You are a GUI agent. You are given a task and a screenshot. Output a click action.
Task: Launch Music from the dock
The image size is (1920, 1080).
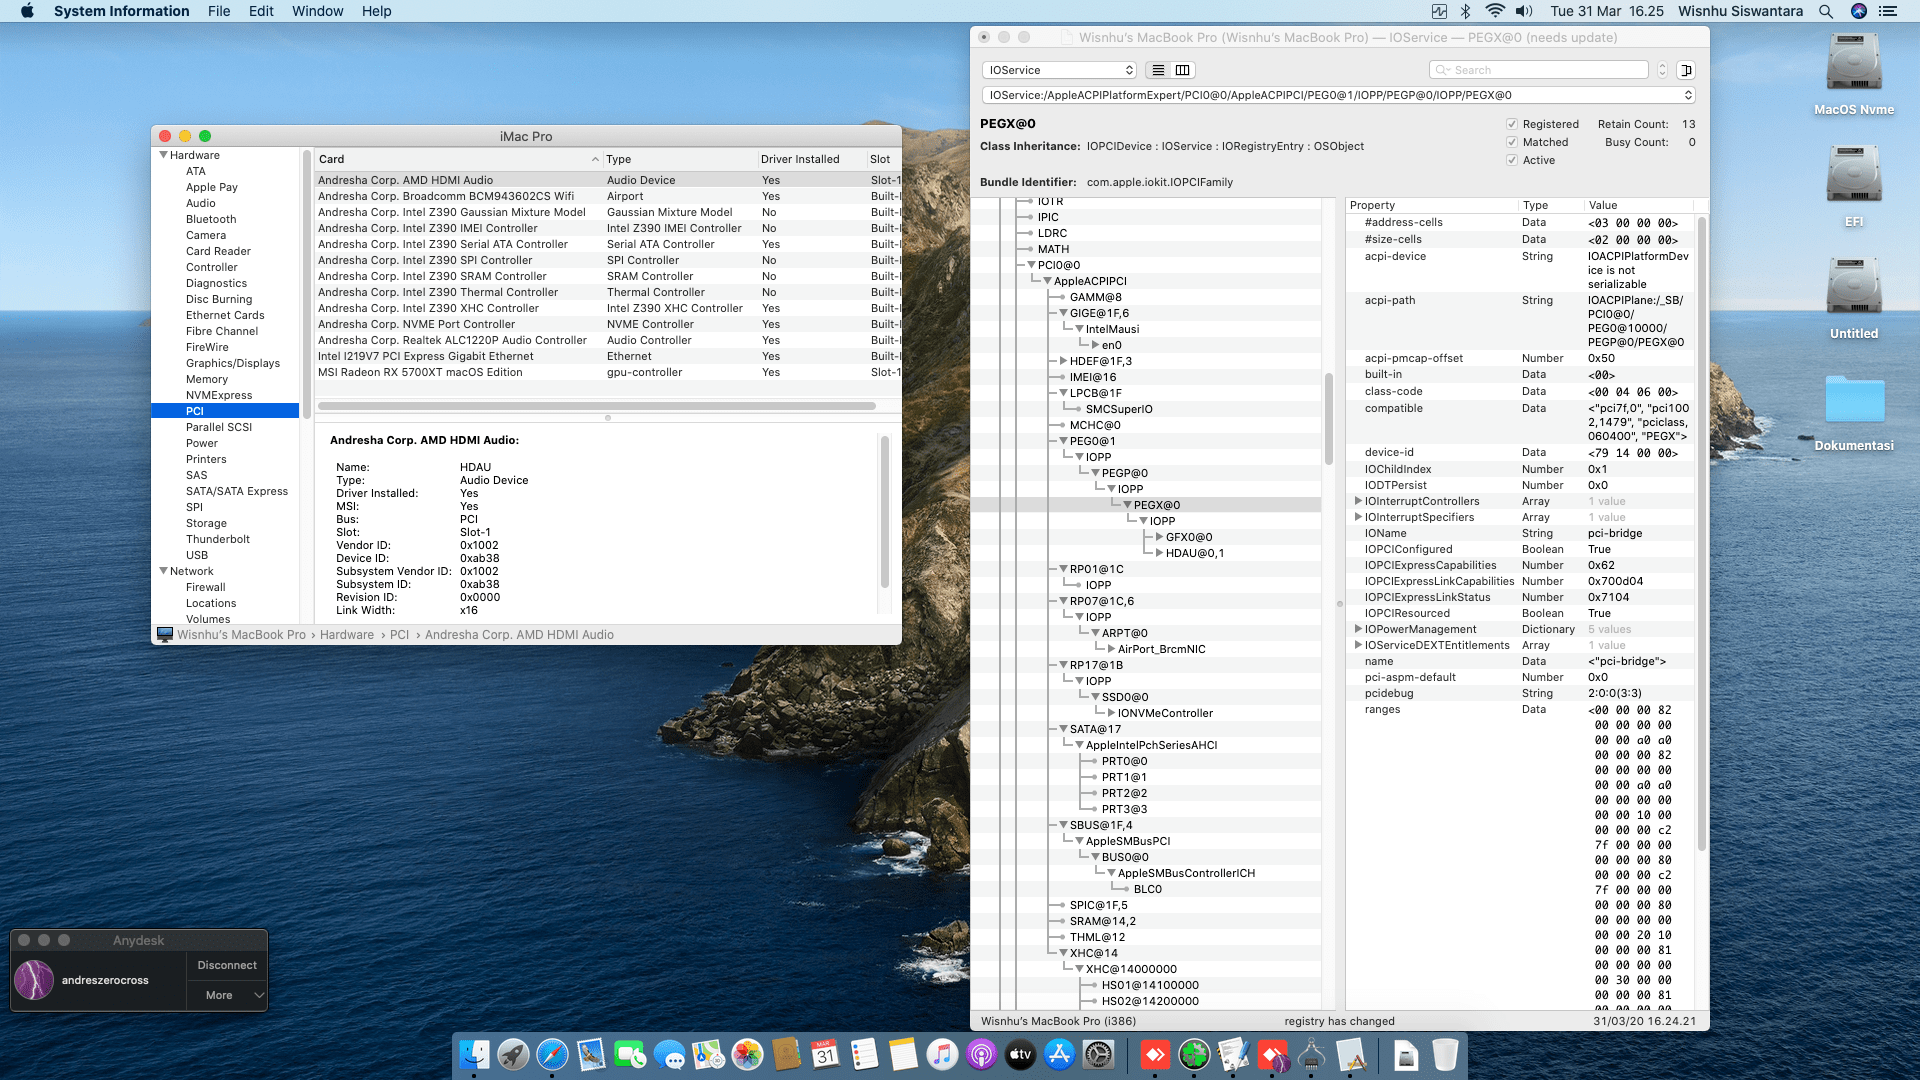coord(942,1054)
